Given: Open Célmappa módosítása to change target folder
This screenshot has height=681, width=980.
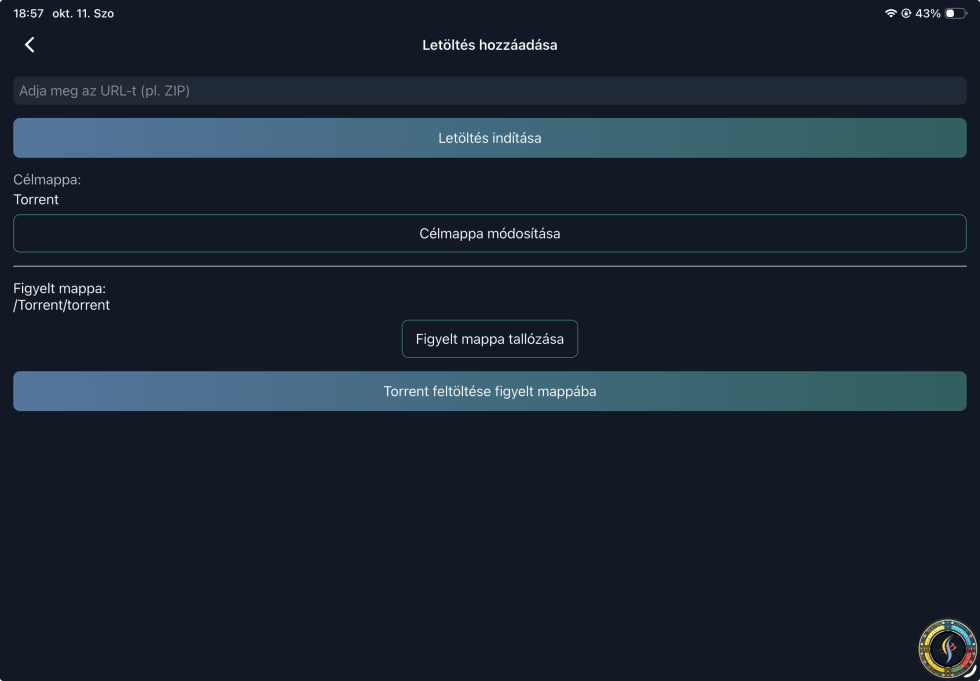Looking at the screenshot, I should [x=490, y=233].
